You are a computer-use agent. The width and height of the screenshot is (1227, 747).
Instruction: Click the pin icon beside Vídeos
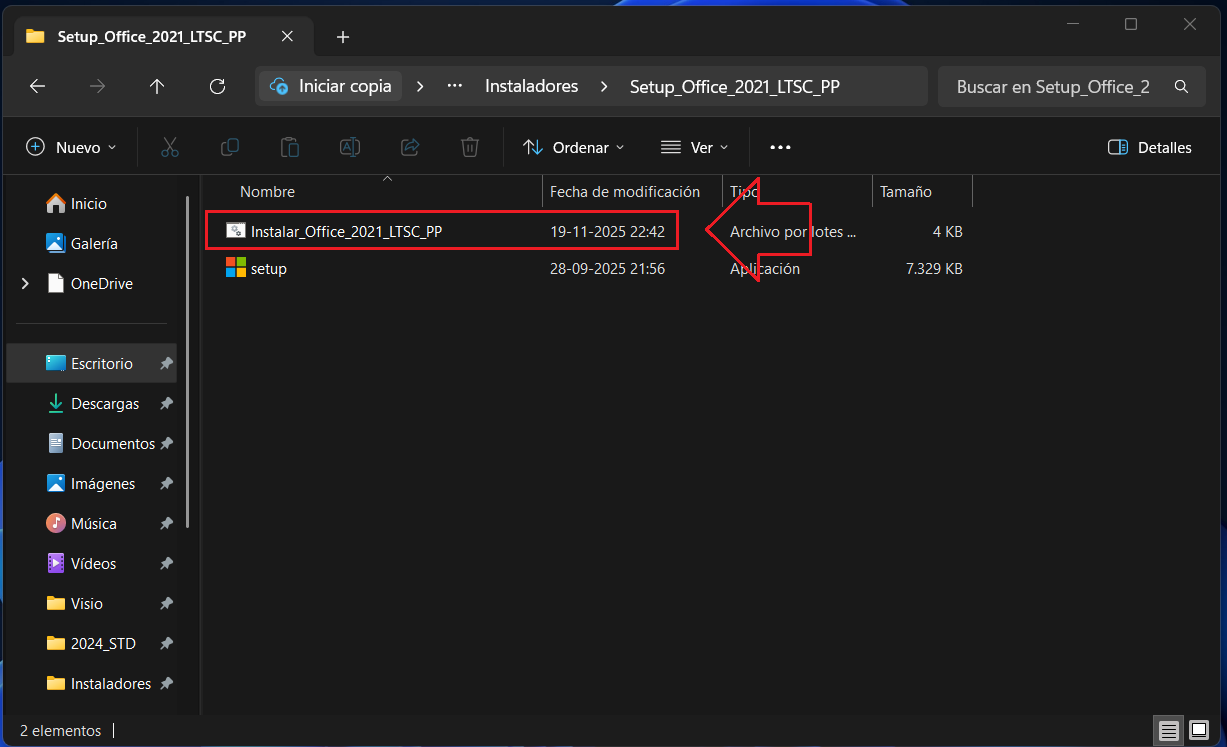(x=166, y=564)
